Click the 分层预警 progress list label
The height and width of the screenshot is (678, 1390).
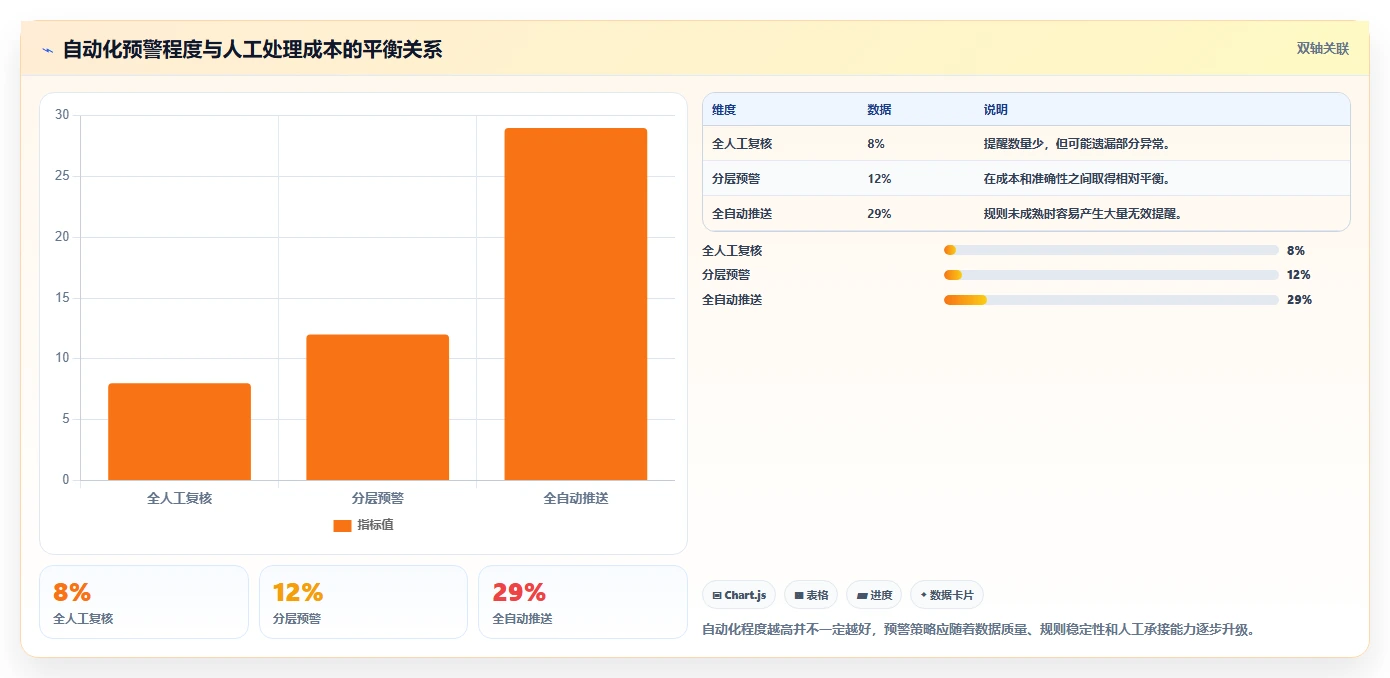click(x=726, y=275)
